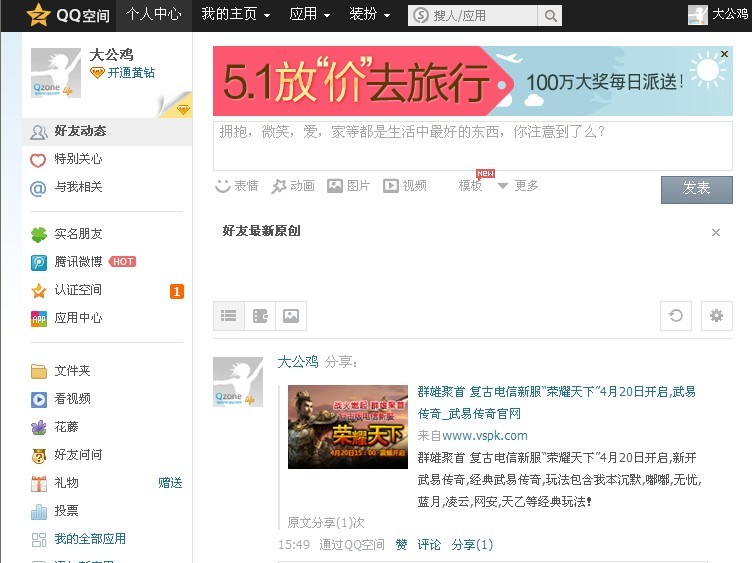Attach 图片 picture
The image size is (752, 563).
349,186
